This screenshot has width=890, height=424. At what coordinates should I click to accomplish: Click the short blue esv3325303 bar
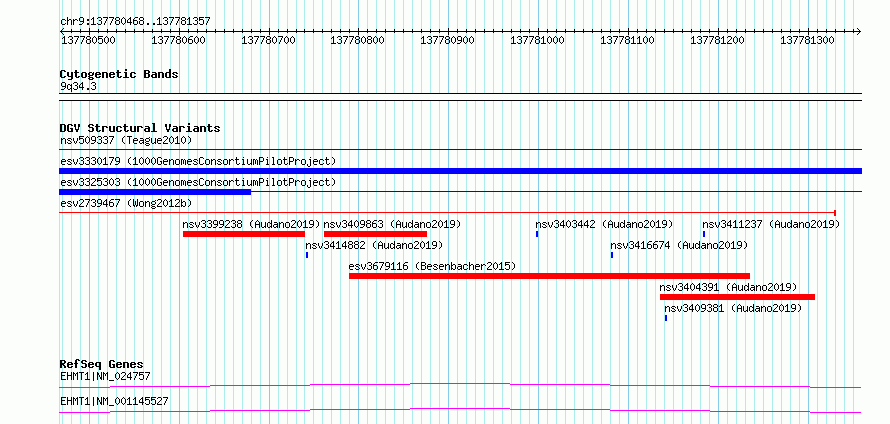pyautogui.click(x=155, y=192)
